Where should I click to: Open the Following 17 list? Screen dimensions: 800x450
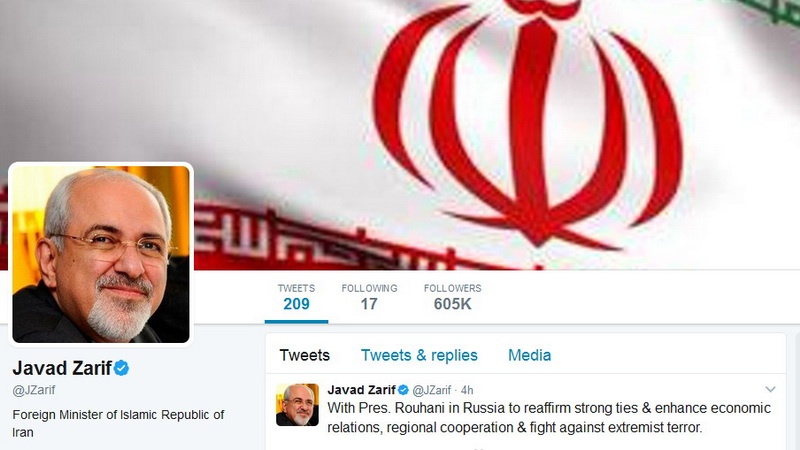coord(369,297)
